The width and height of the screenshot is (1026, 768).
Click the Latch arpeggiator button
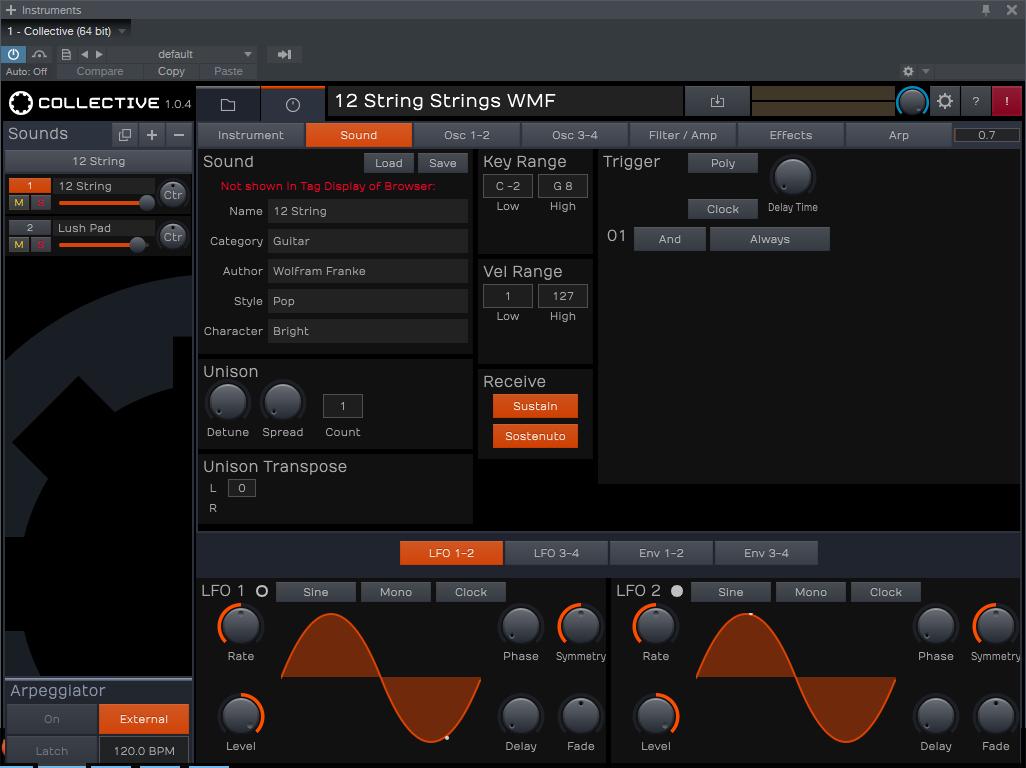(52, 750)
